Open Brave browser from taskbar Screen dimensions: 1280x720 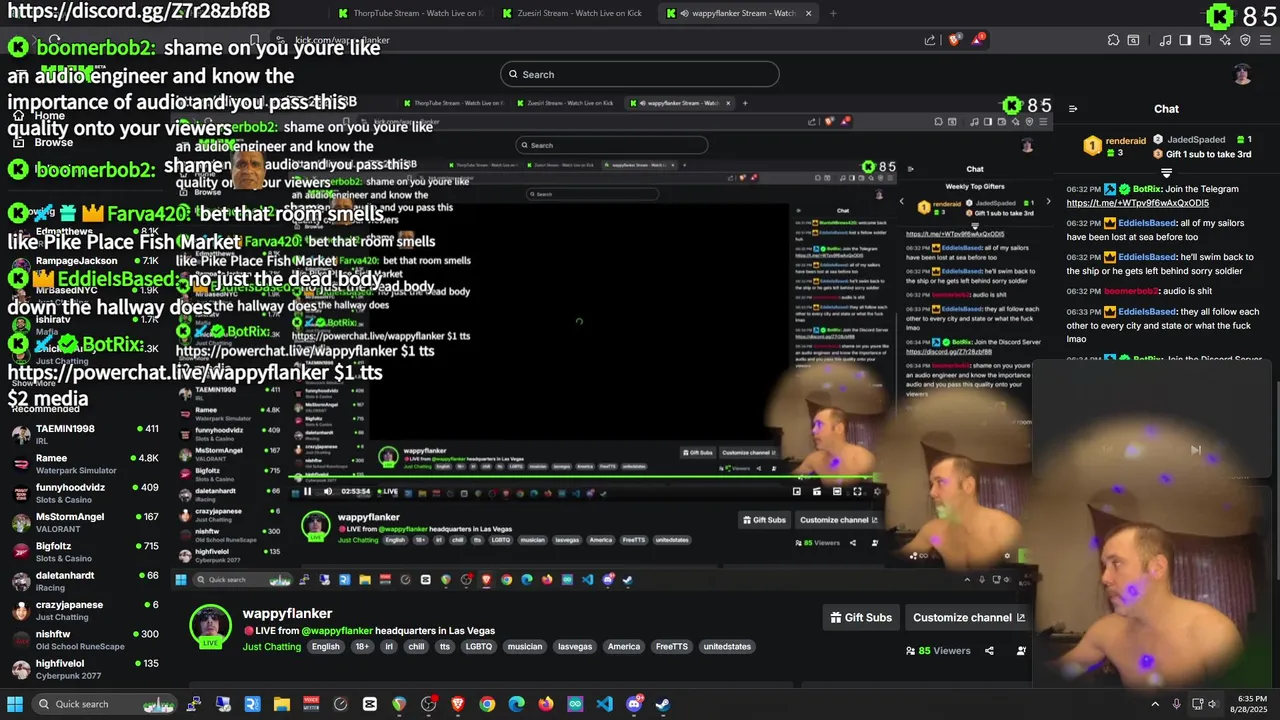click(458, 704)
